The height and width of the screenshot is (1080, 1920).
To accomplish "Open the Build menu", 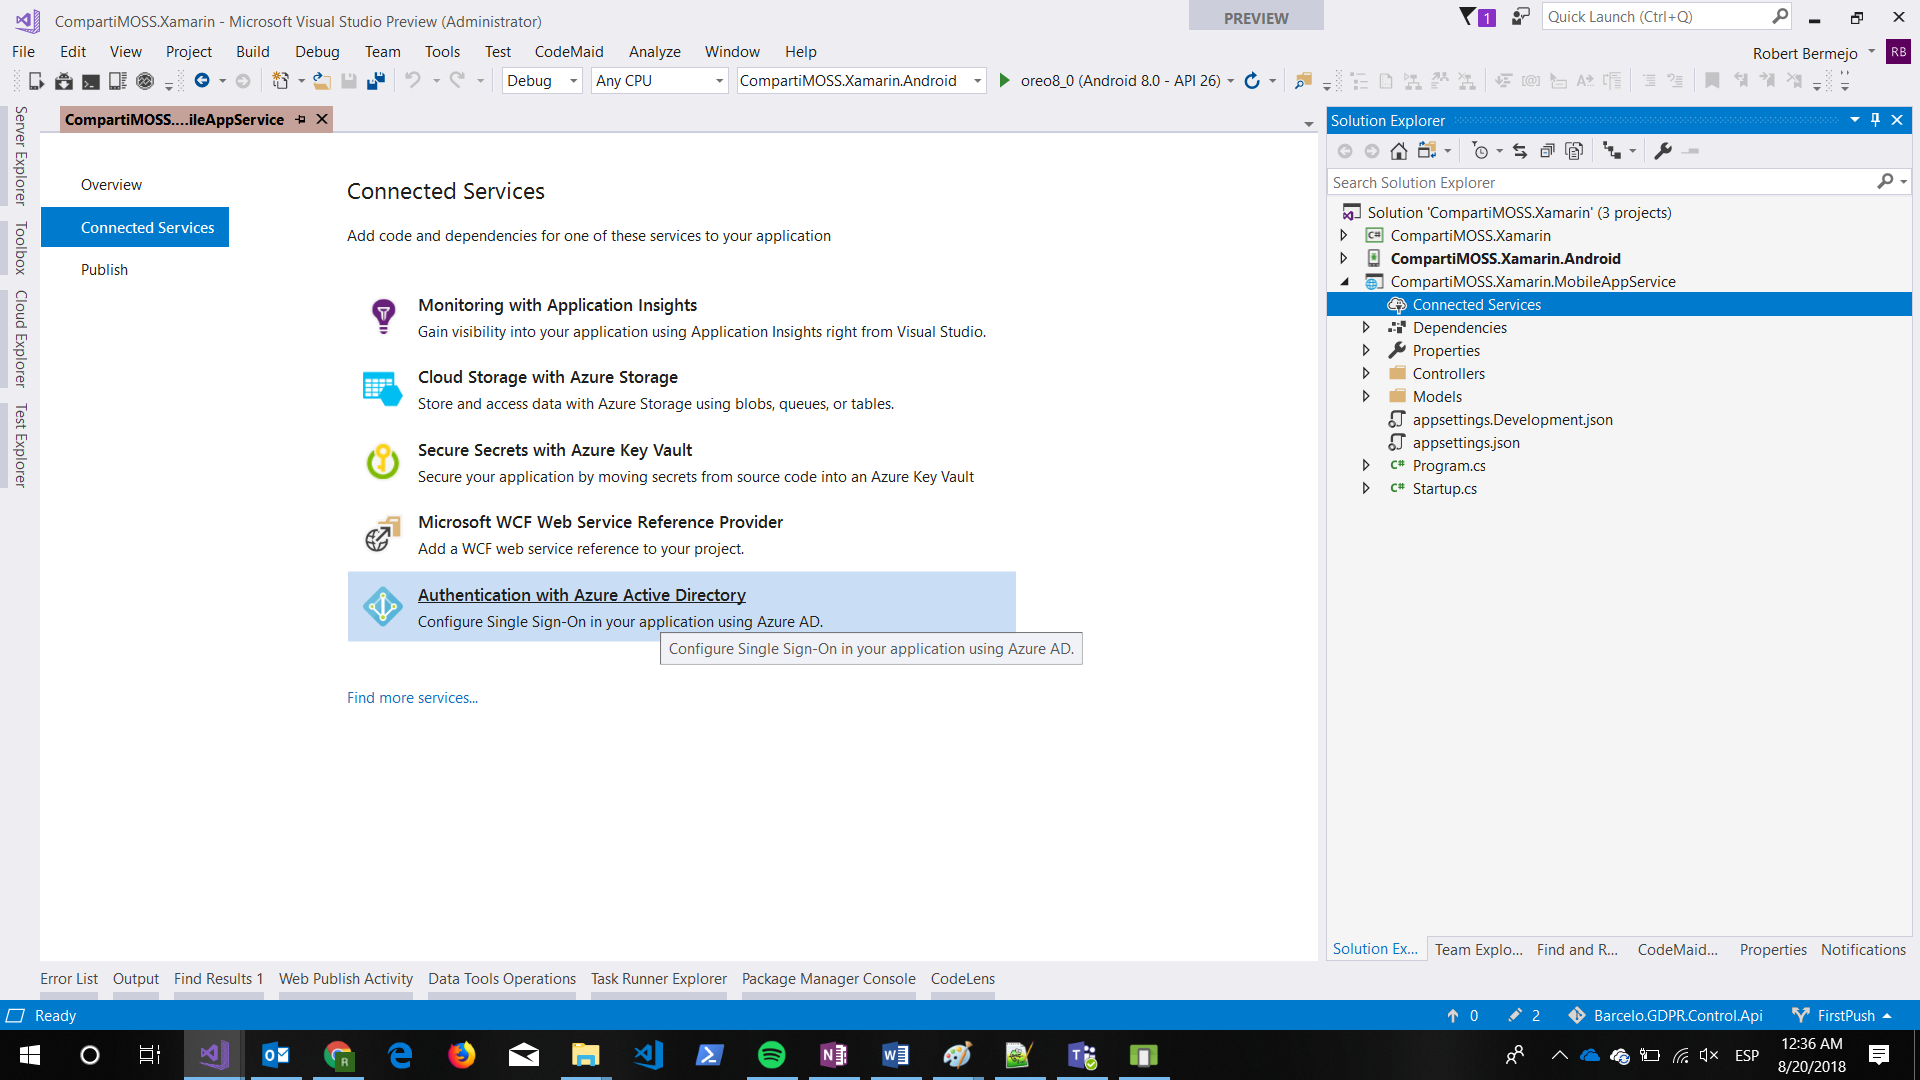I will (253, 51).
